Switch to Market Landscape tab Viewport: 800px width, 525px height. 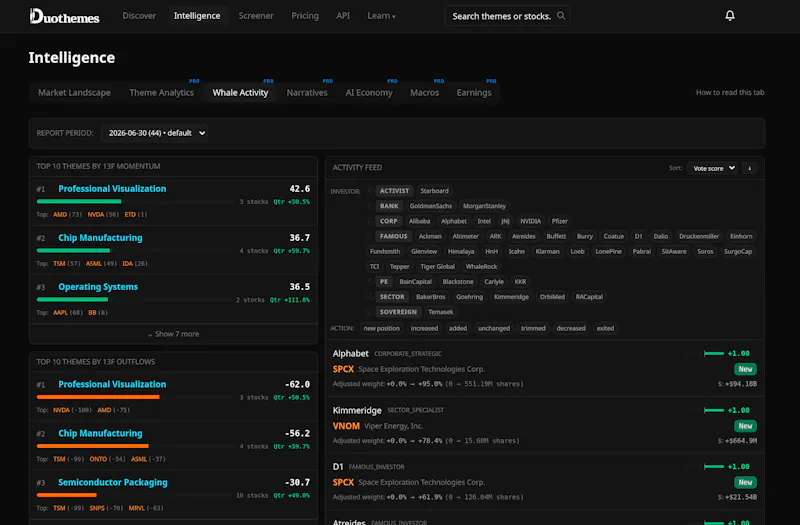(74, 93)
